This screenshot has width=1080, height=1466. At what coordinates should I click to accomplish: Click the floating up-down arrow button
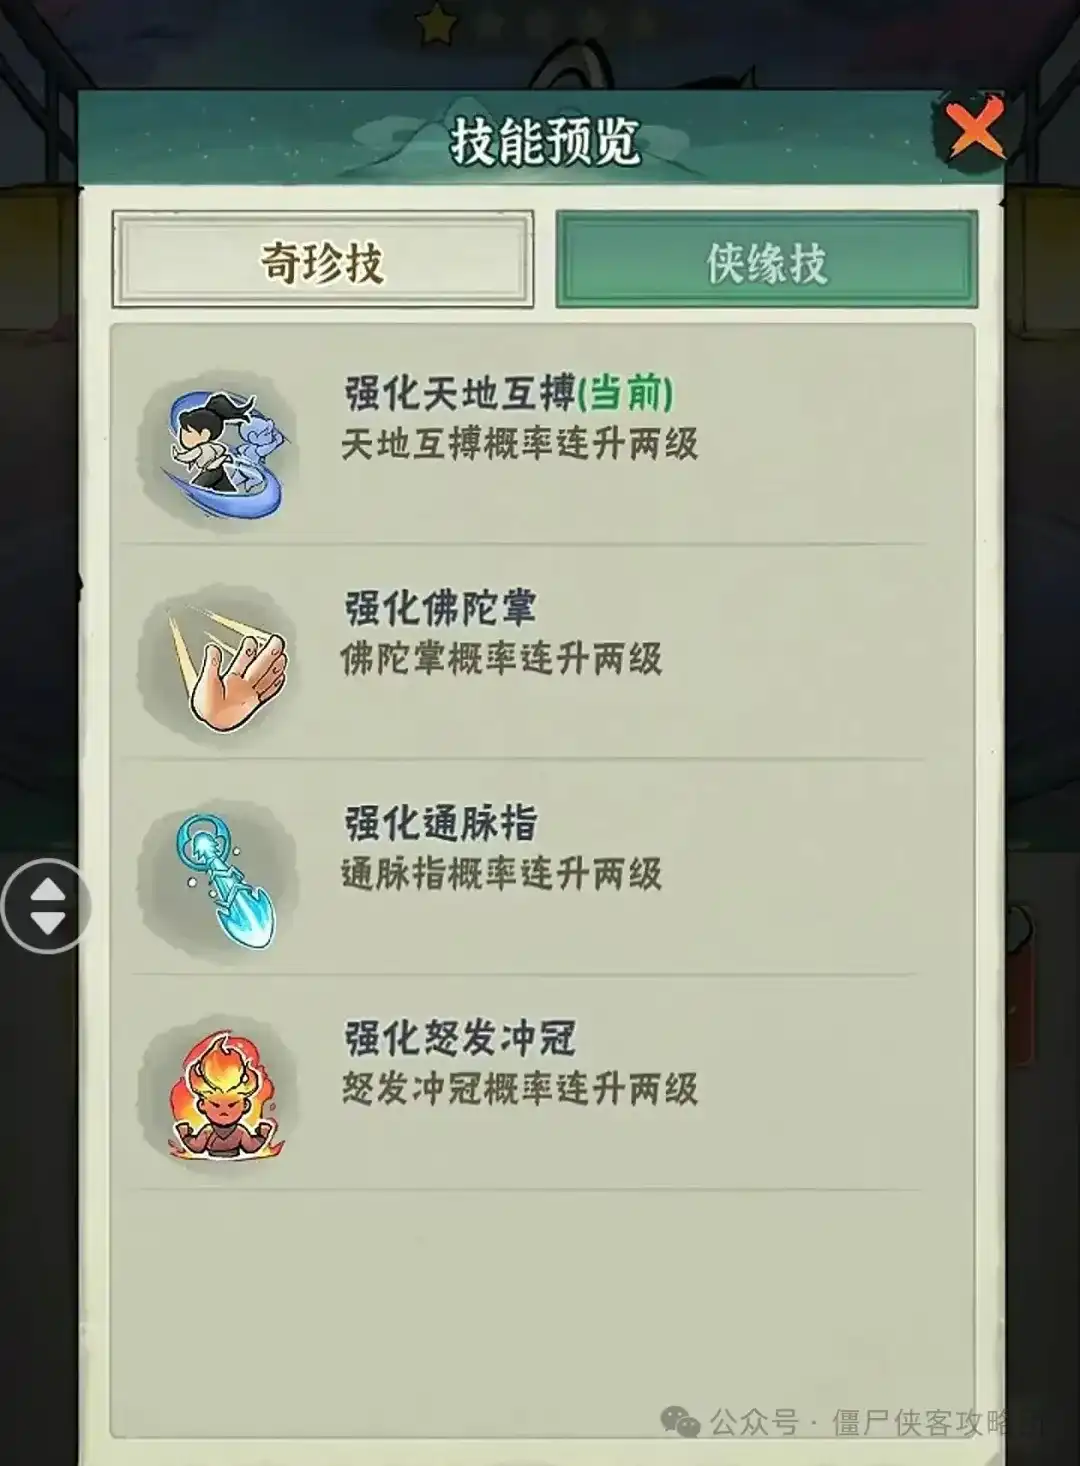(47, 905)
